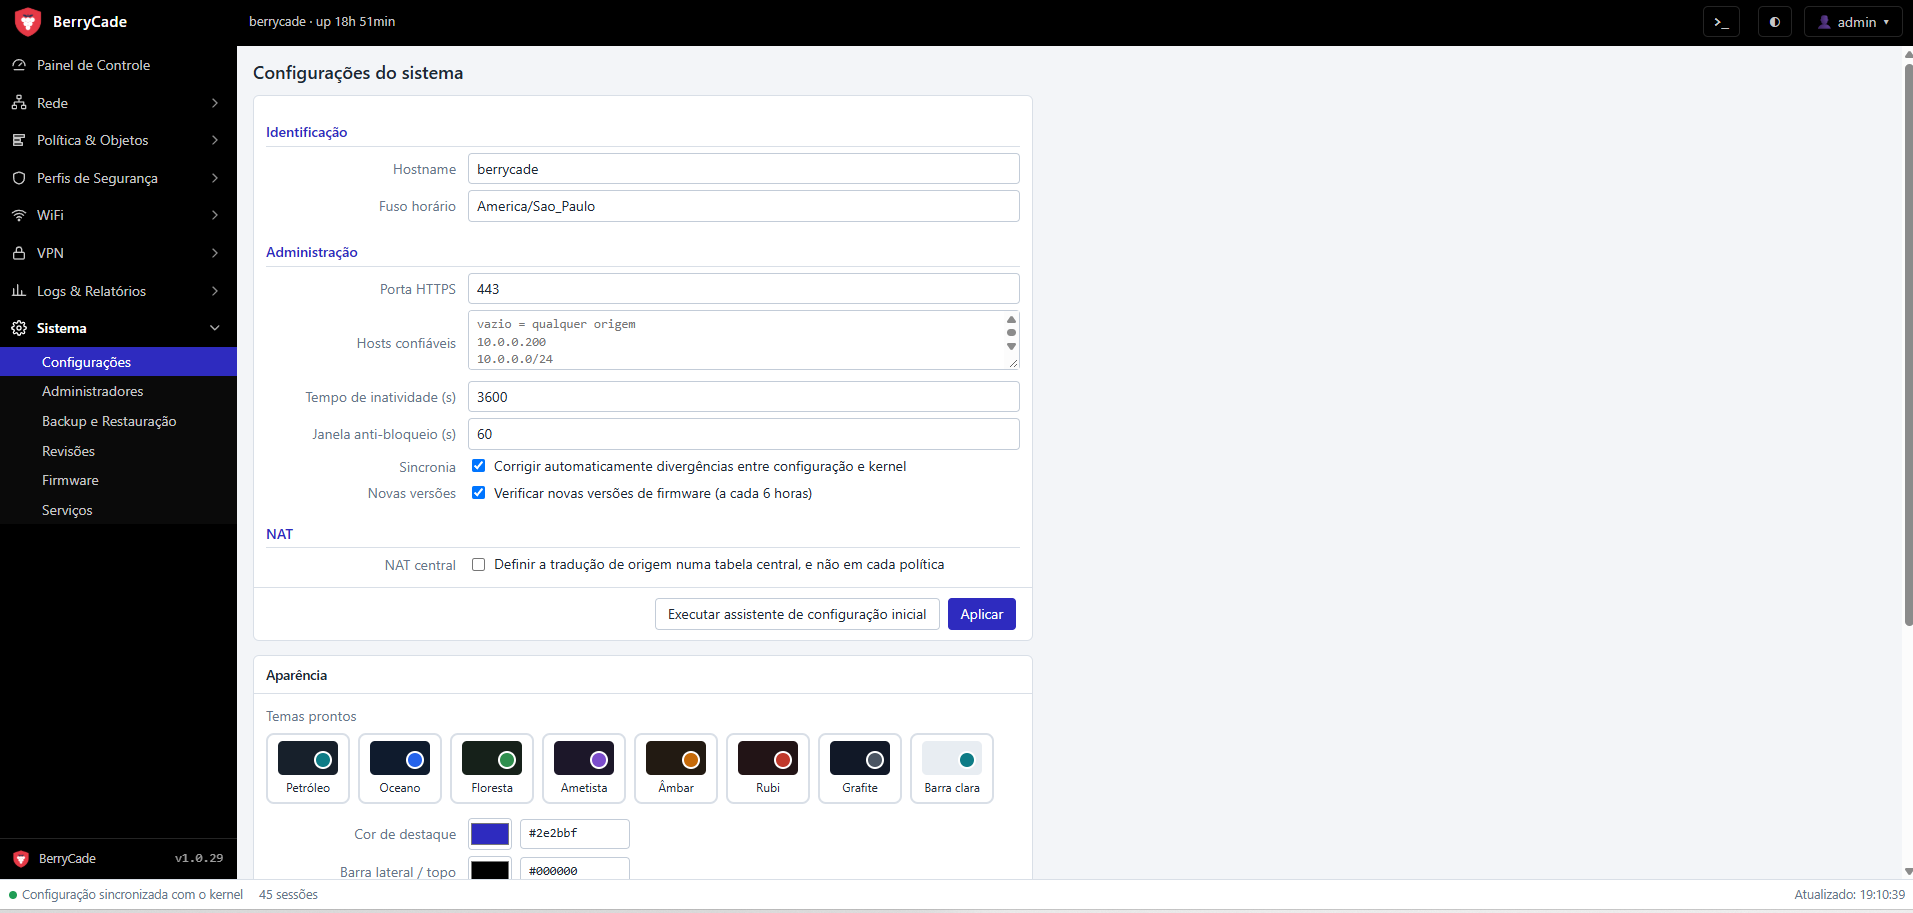
Task: Toggle the Sincronia auto-correct checkbox
Action: tap(479, 466)
